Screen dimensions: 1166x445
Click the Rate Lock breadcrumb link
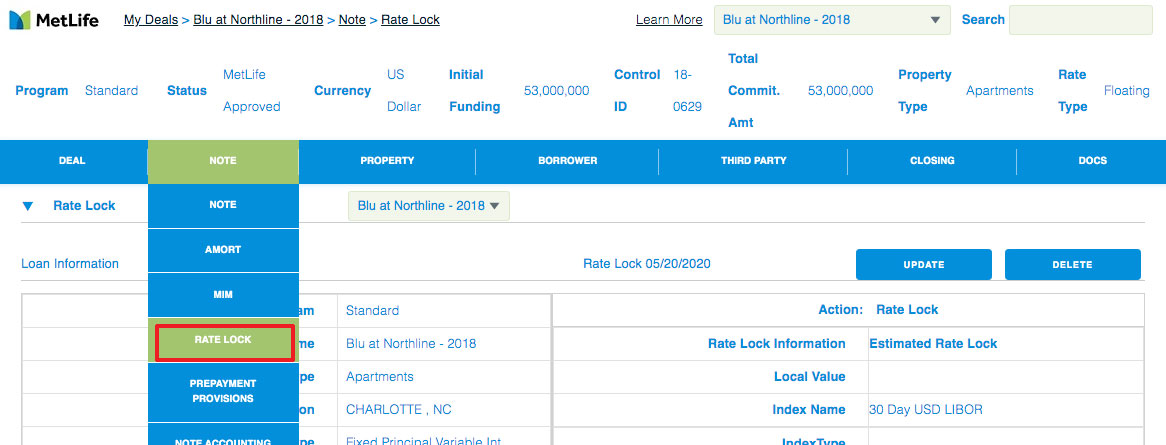coord(410,20)
